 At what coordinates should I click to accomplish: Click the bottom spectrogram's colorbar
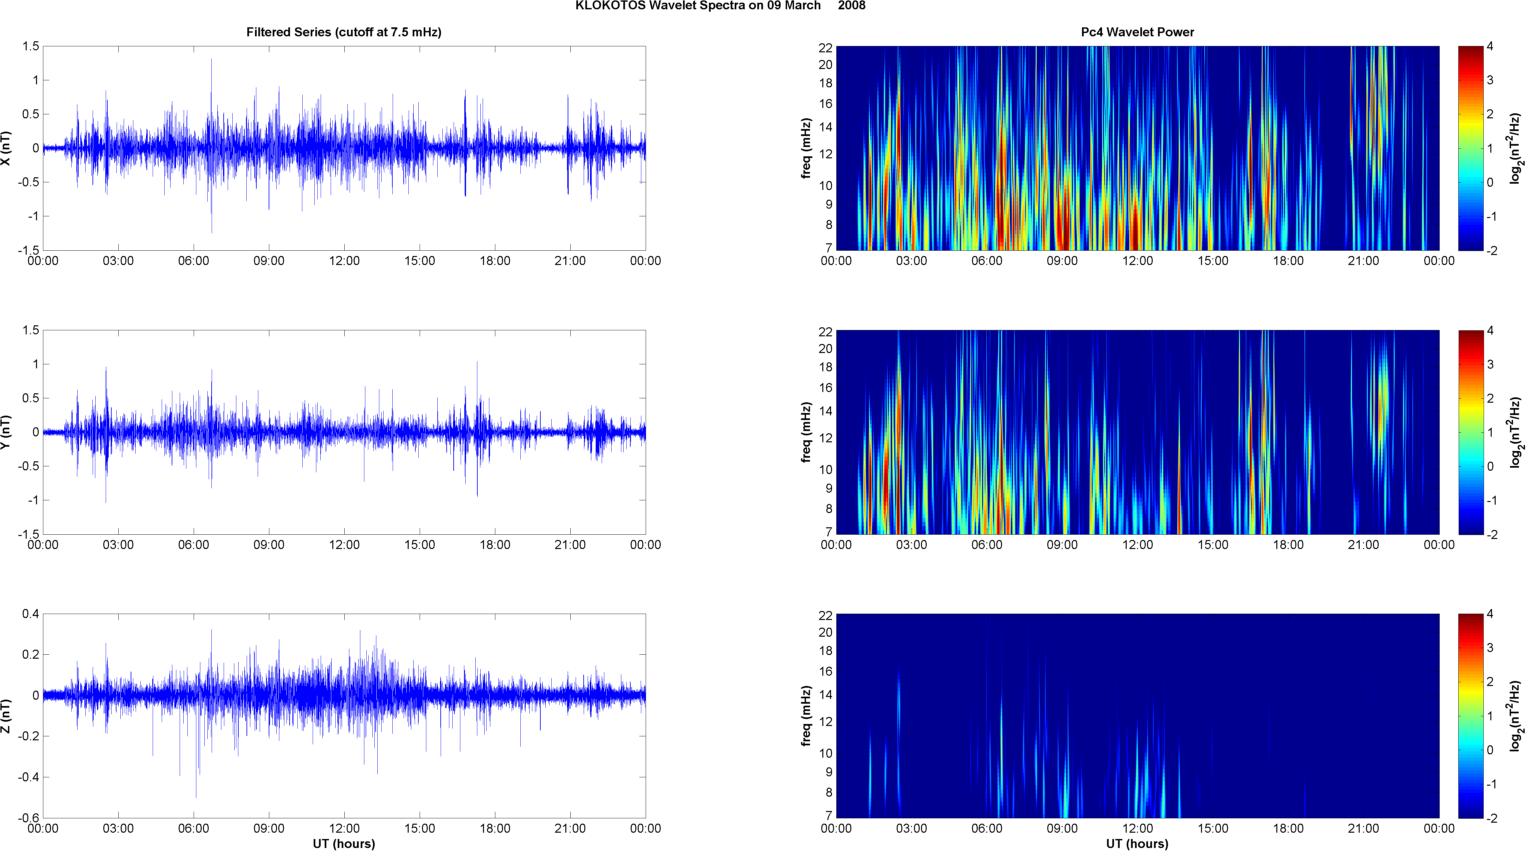click(1470, 715)
